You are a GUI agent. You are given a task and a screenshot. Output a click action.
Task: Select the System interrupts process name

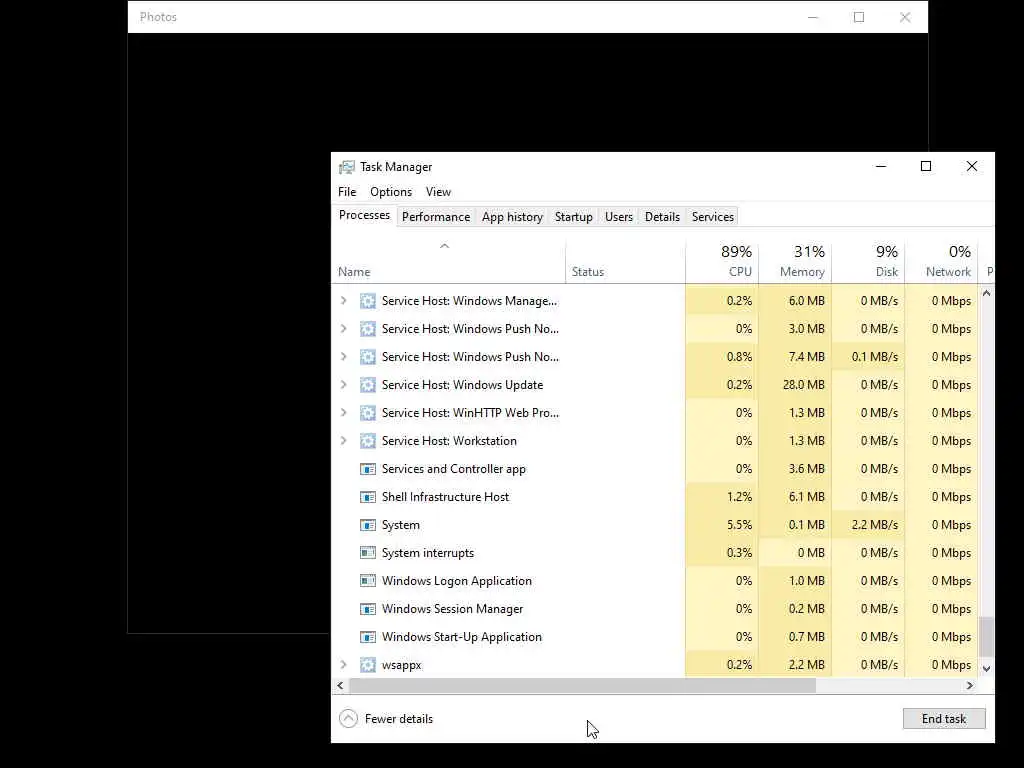[x=428, y=553]
